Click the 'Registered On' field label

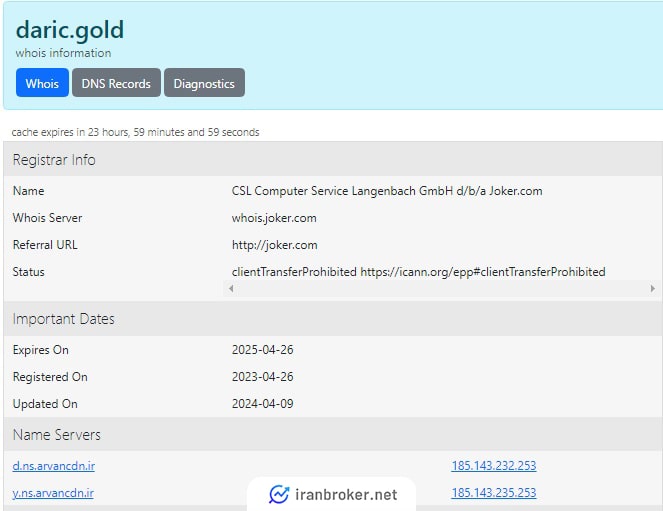50,377
